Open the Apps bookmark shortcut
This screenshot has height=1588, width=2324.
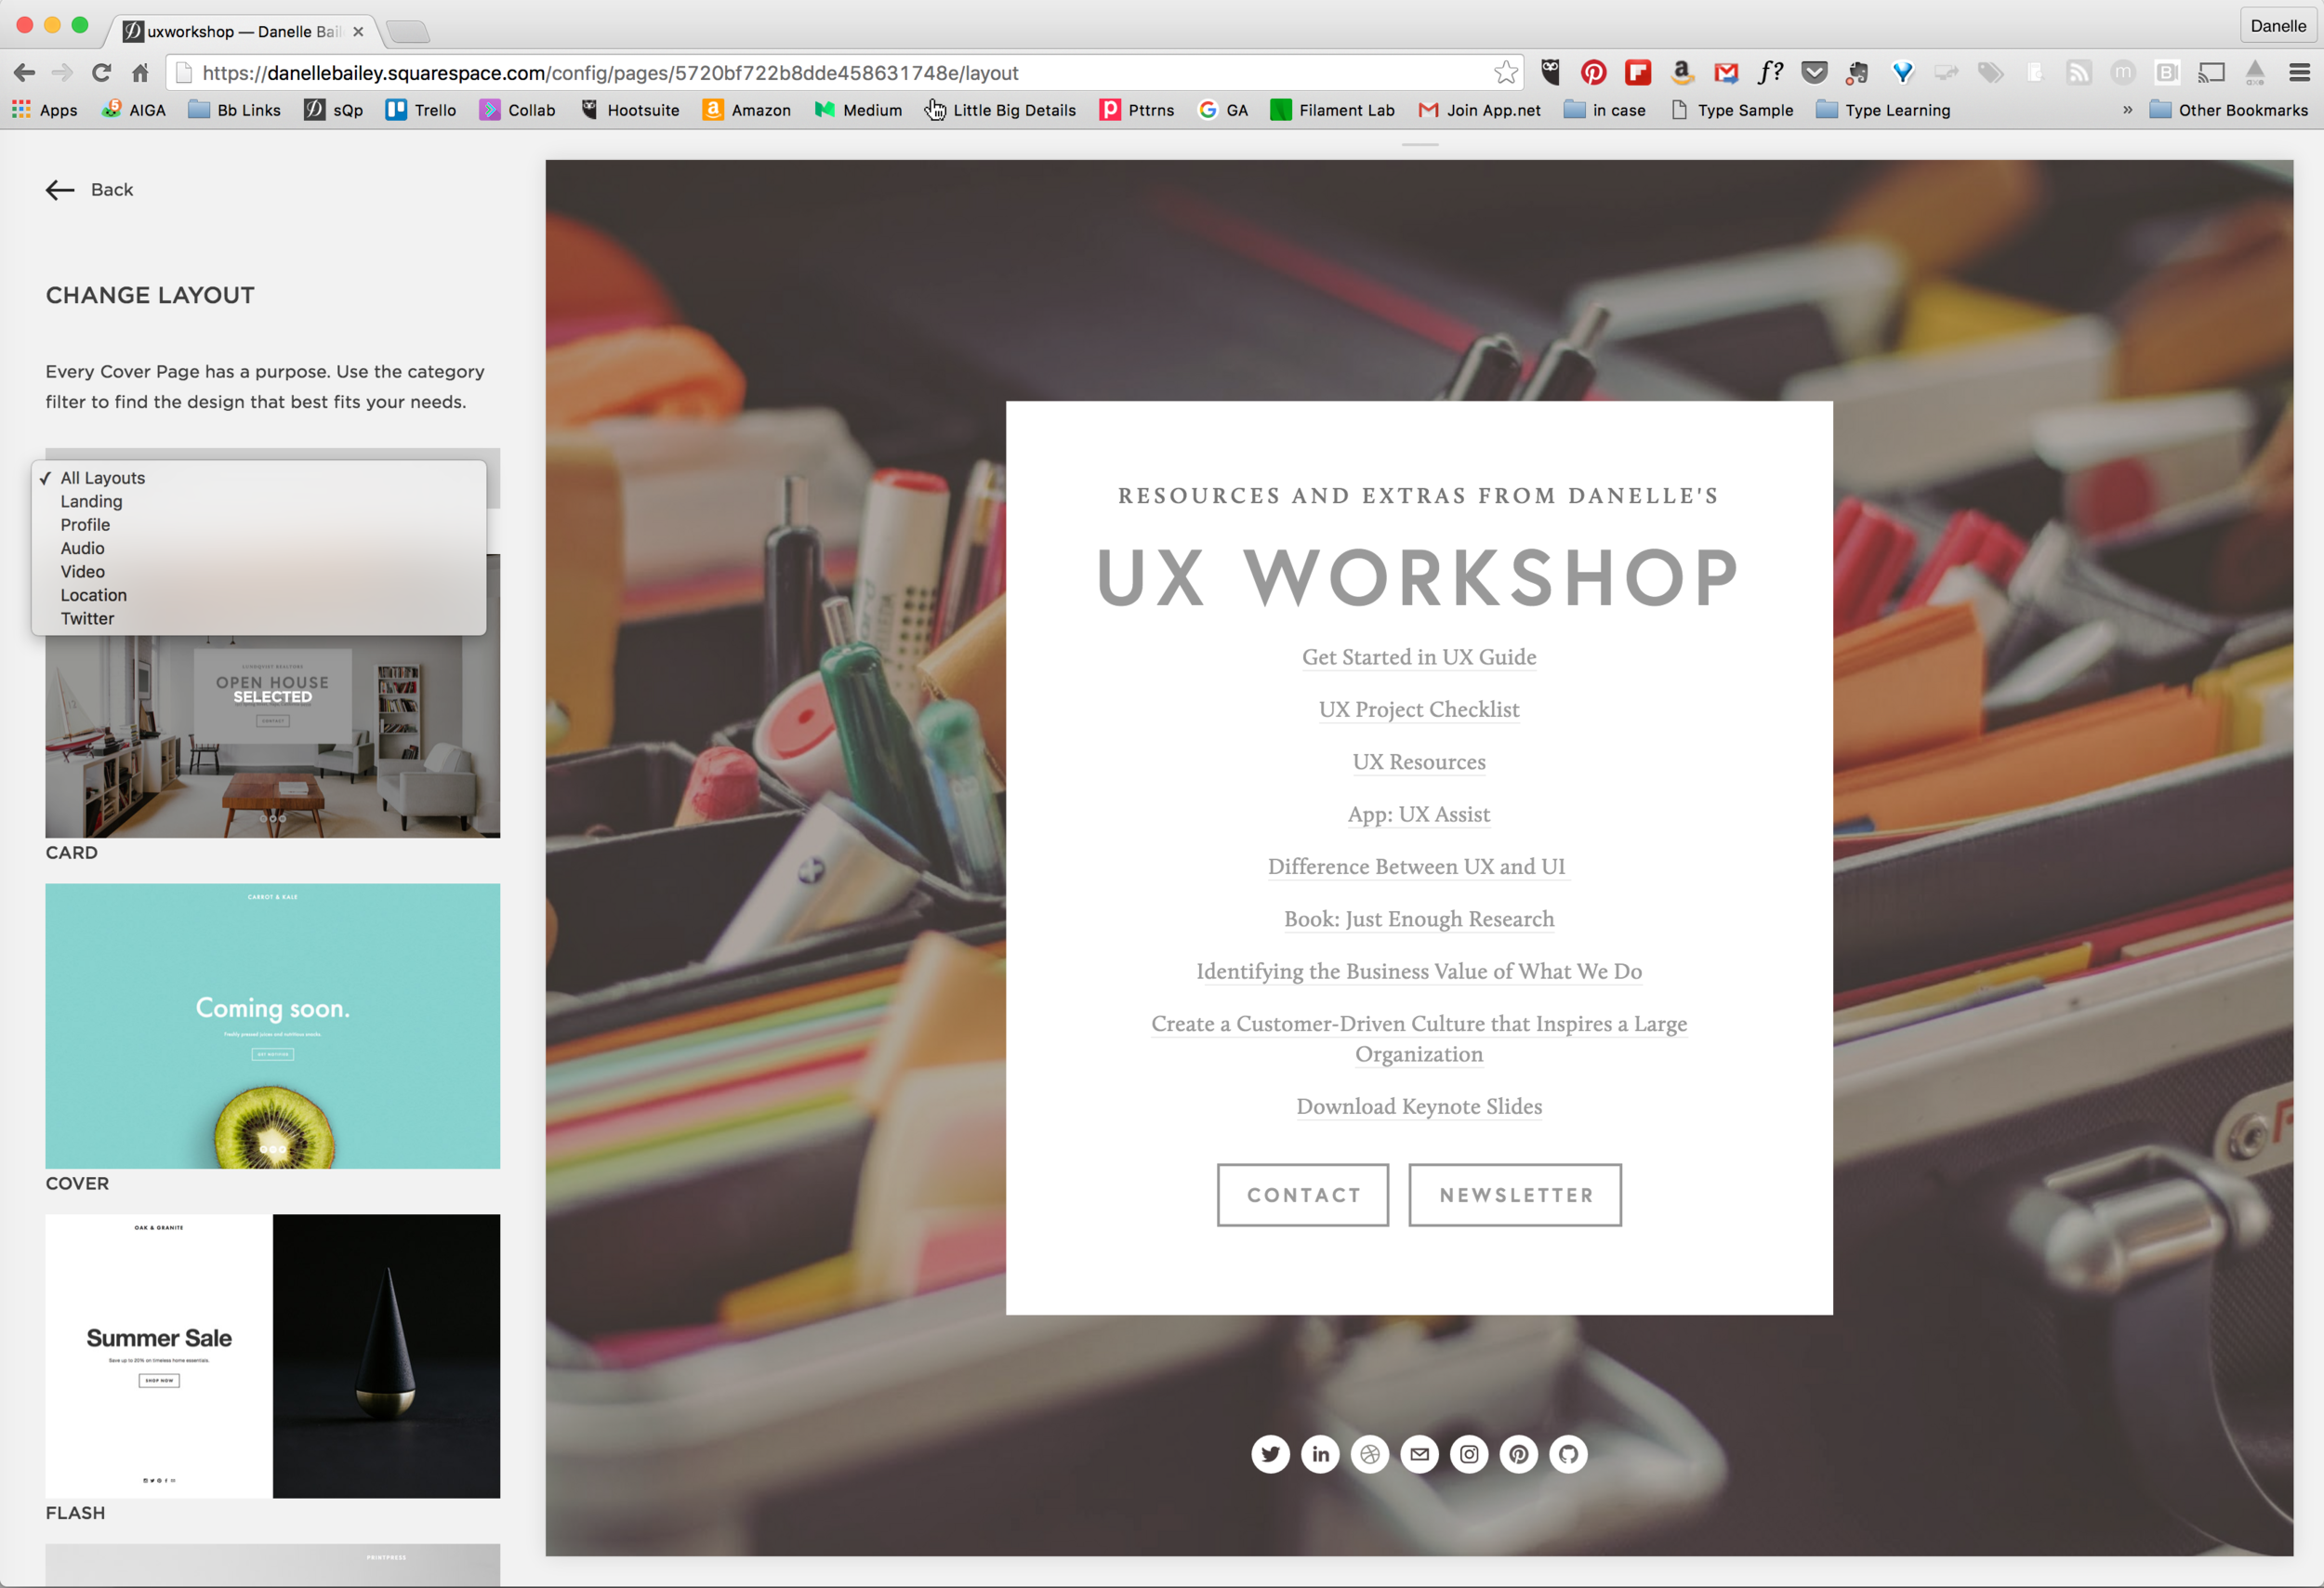point(45,110)
